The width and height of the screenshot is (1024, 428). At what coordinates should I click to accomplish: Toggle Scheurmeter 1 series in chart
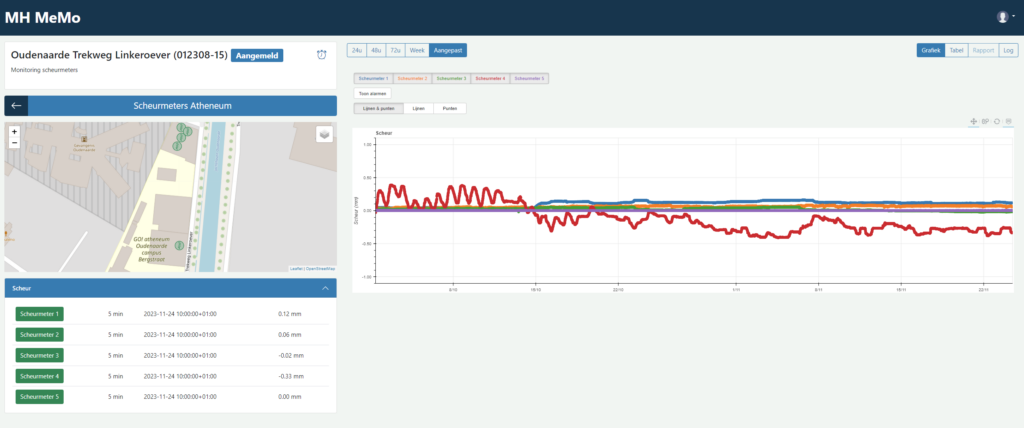click(x=373, y=78)
